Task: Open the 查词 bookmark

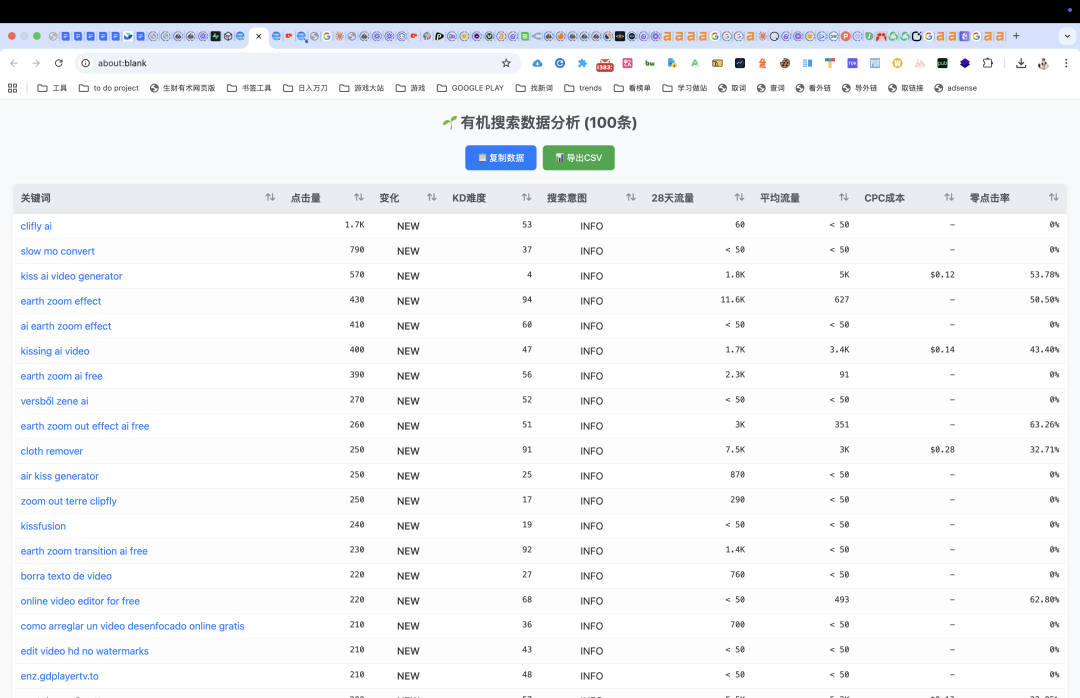Action: tap(771, 88)
